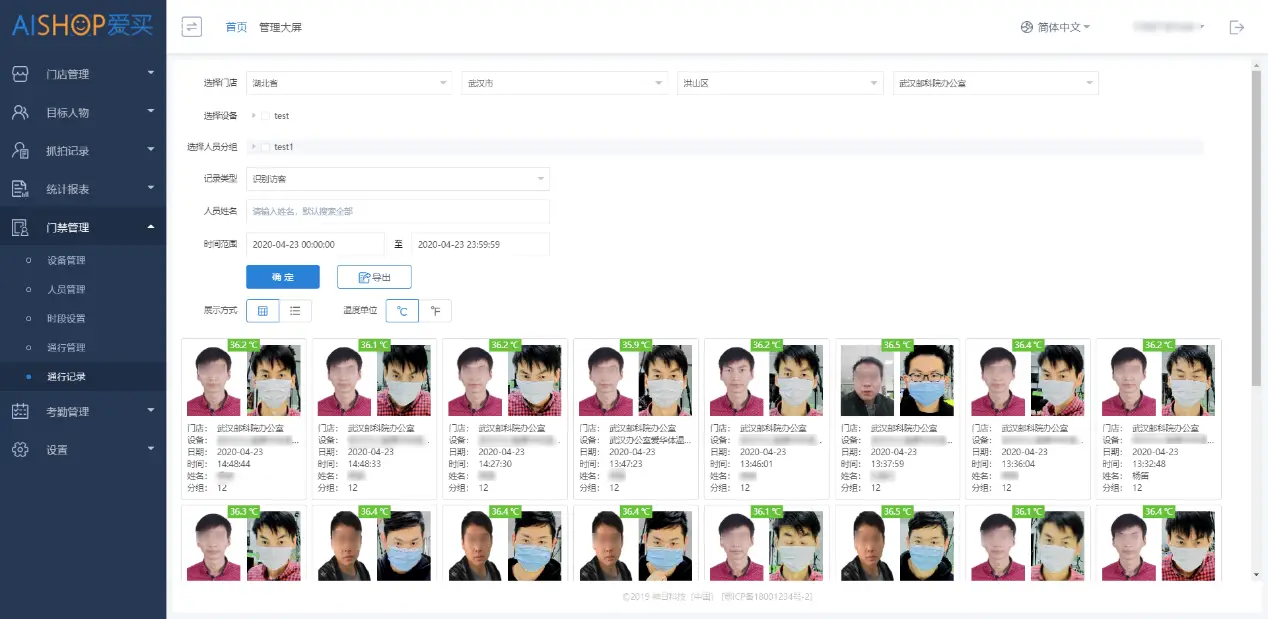1268x619 pixels.
Task: Click the end time field 23:59:59
Action: (x=480, y=244)
